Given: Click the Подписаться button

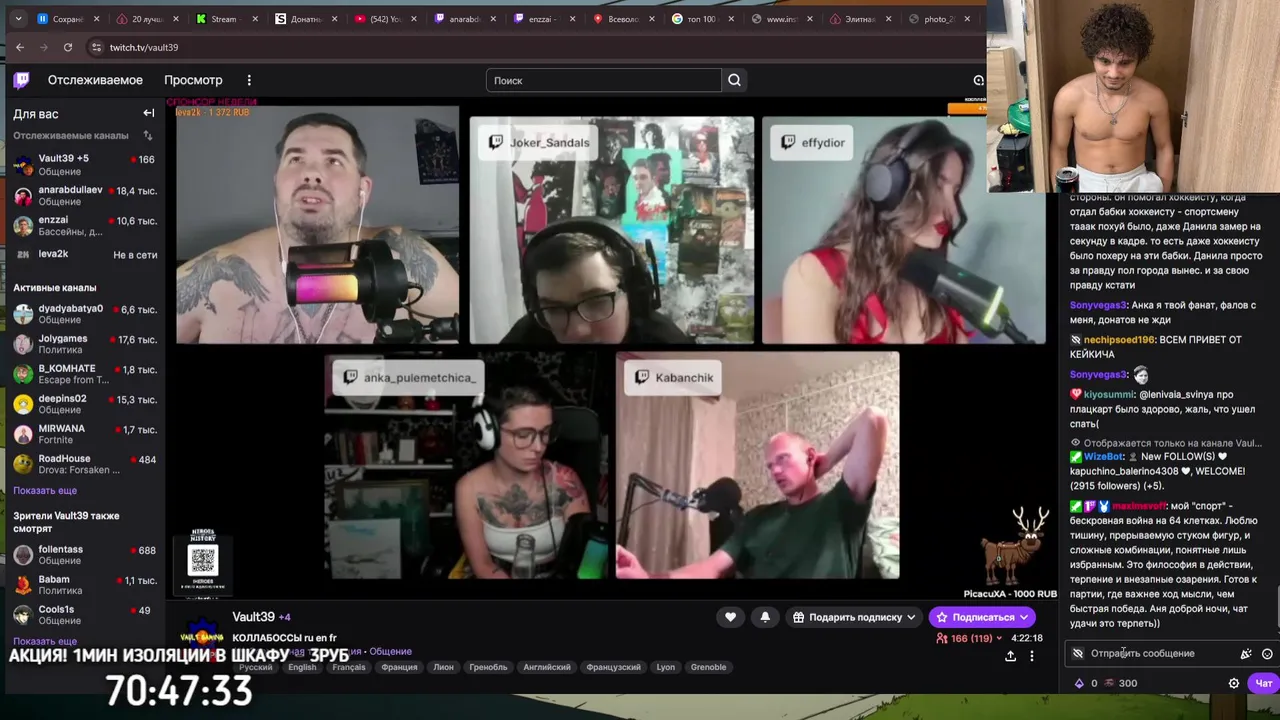Looking at the screenshot, I should click(983, 617).
